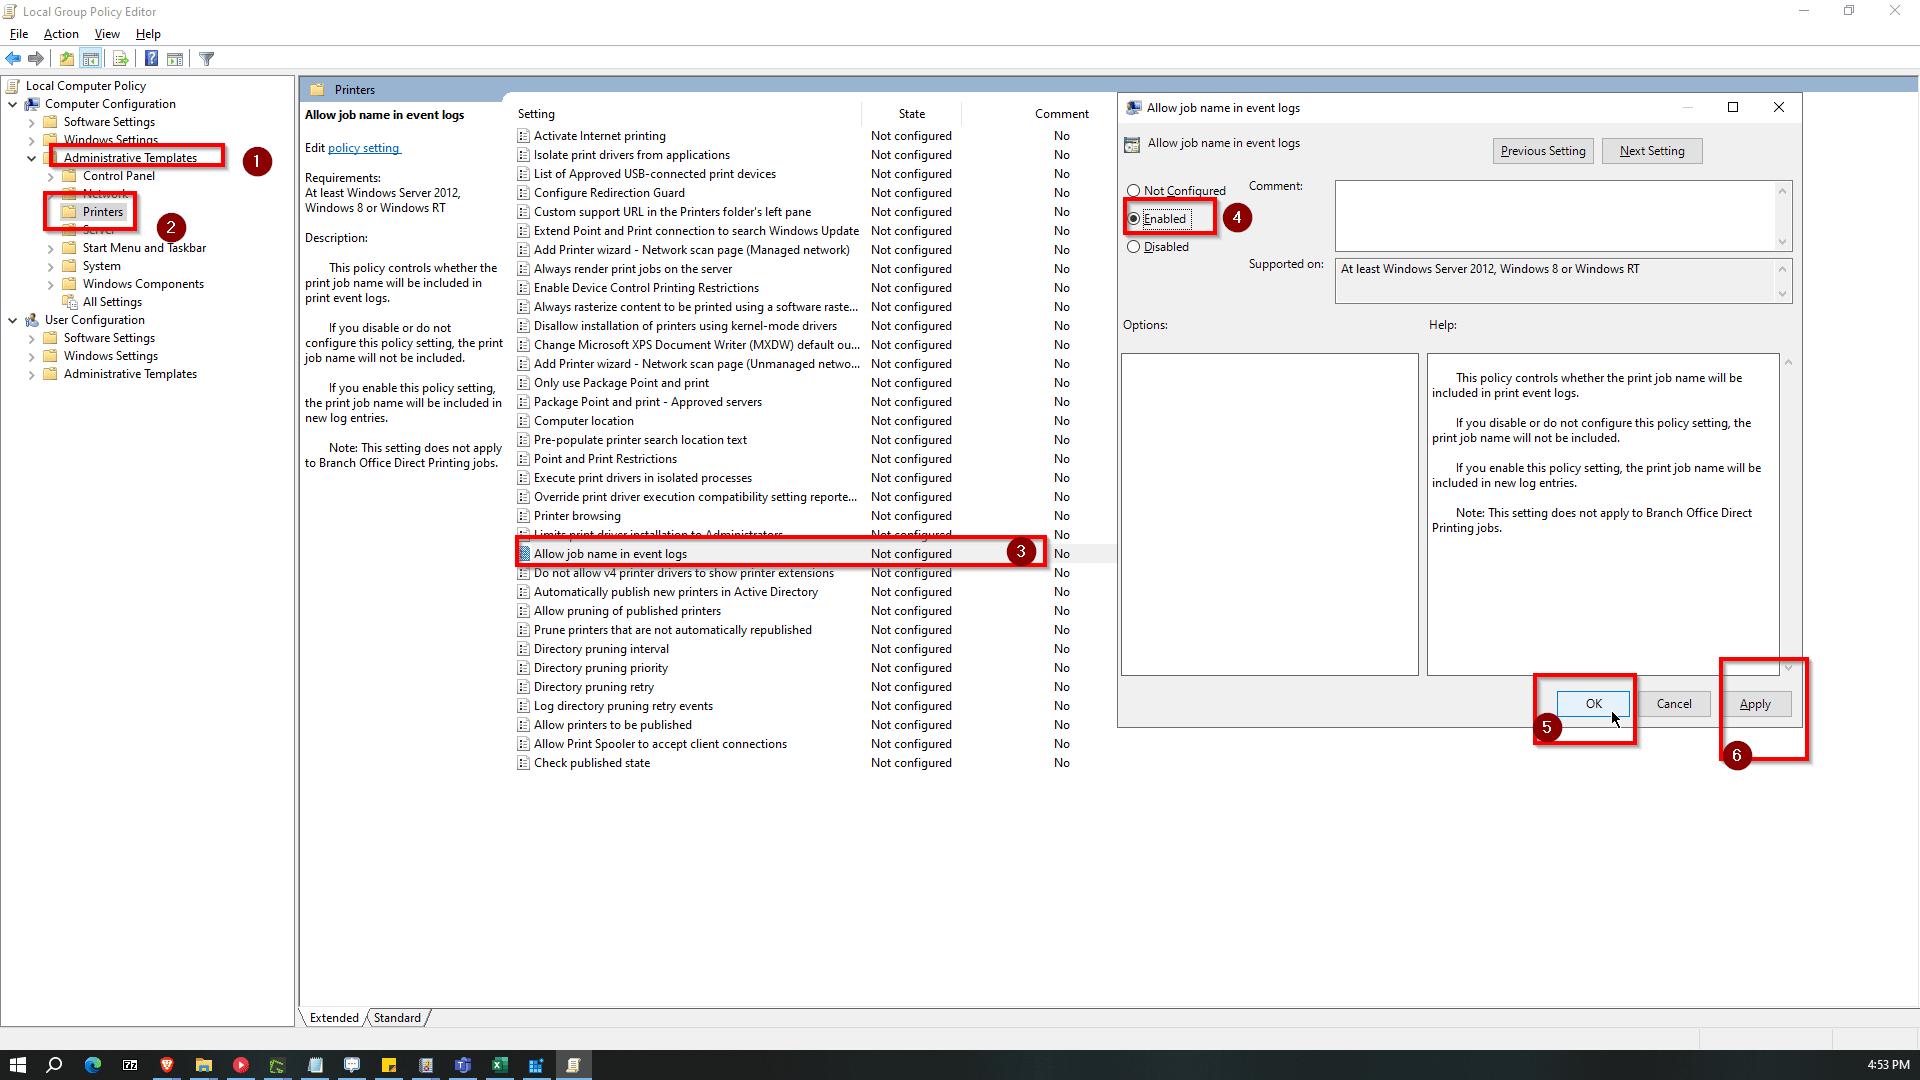Viewport: 1920px width, 1080px height.
Task: Click the Help text scrollbar down arrow
Action: pos(1788,667)
